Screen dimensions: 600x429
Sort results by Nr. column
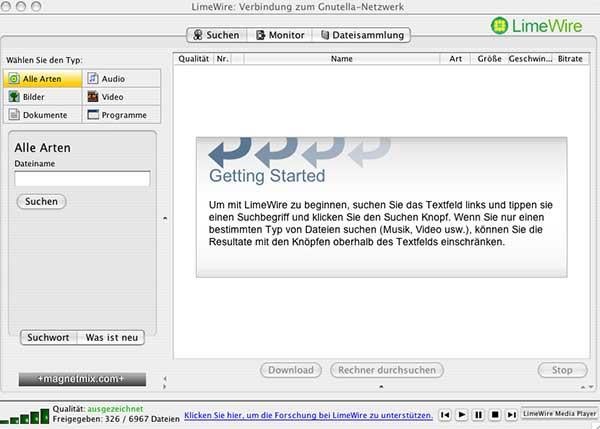coord(222,59)
